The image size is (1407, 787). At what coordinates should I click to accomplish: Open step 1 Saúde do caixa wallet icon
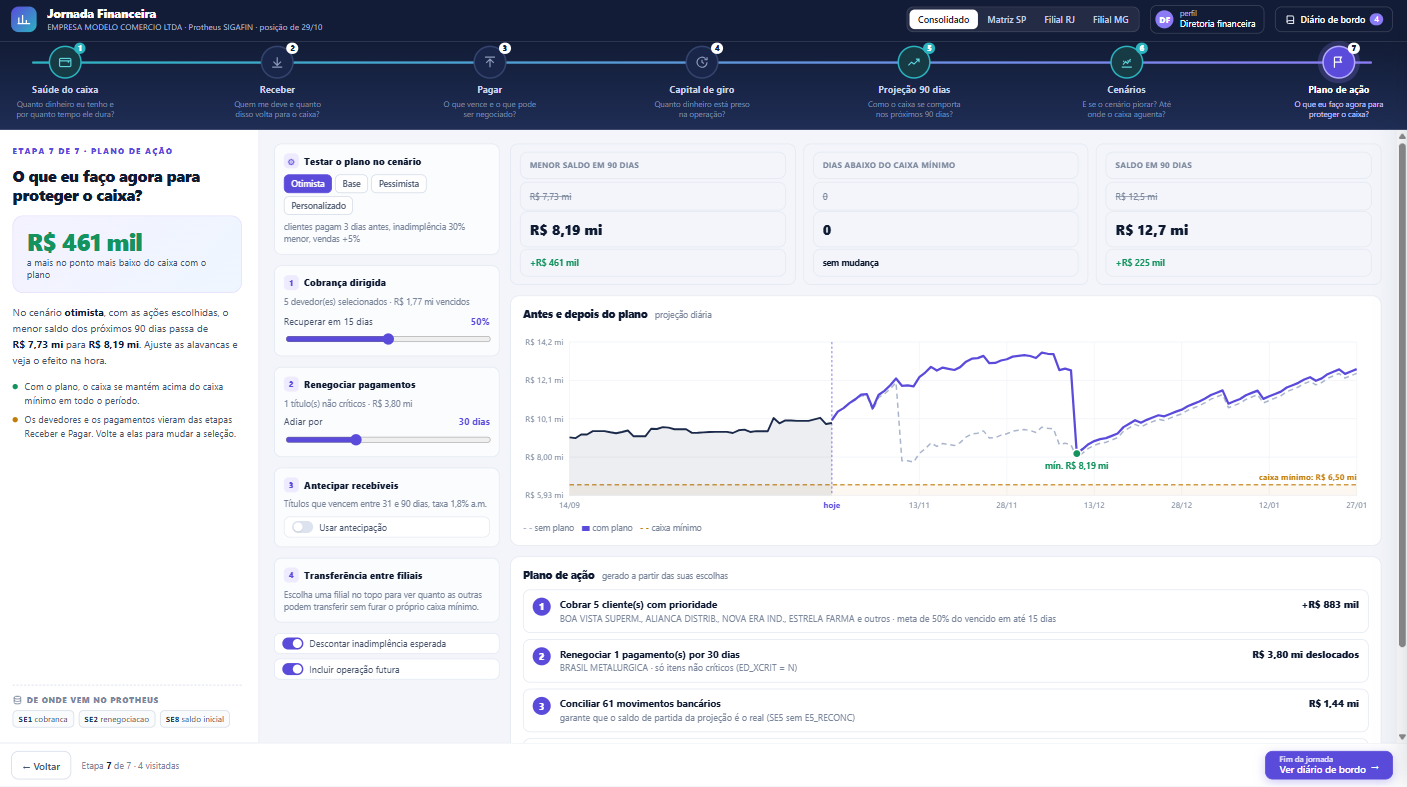point(65,62)
